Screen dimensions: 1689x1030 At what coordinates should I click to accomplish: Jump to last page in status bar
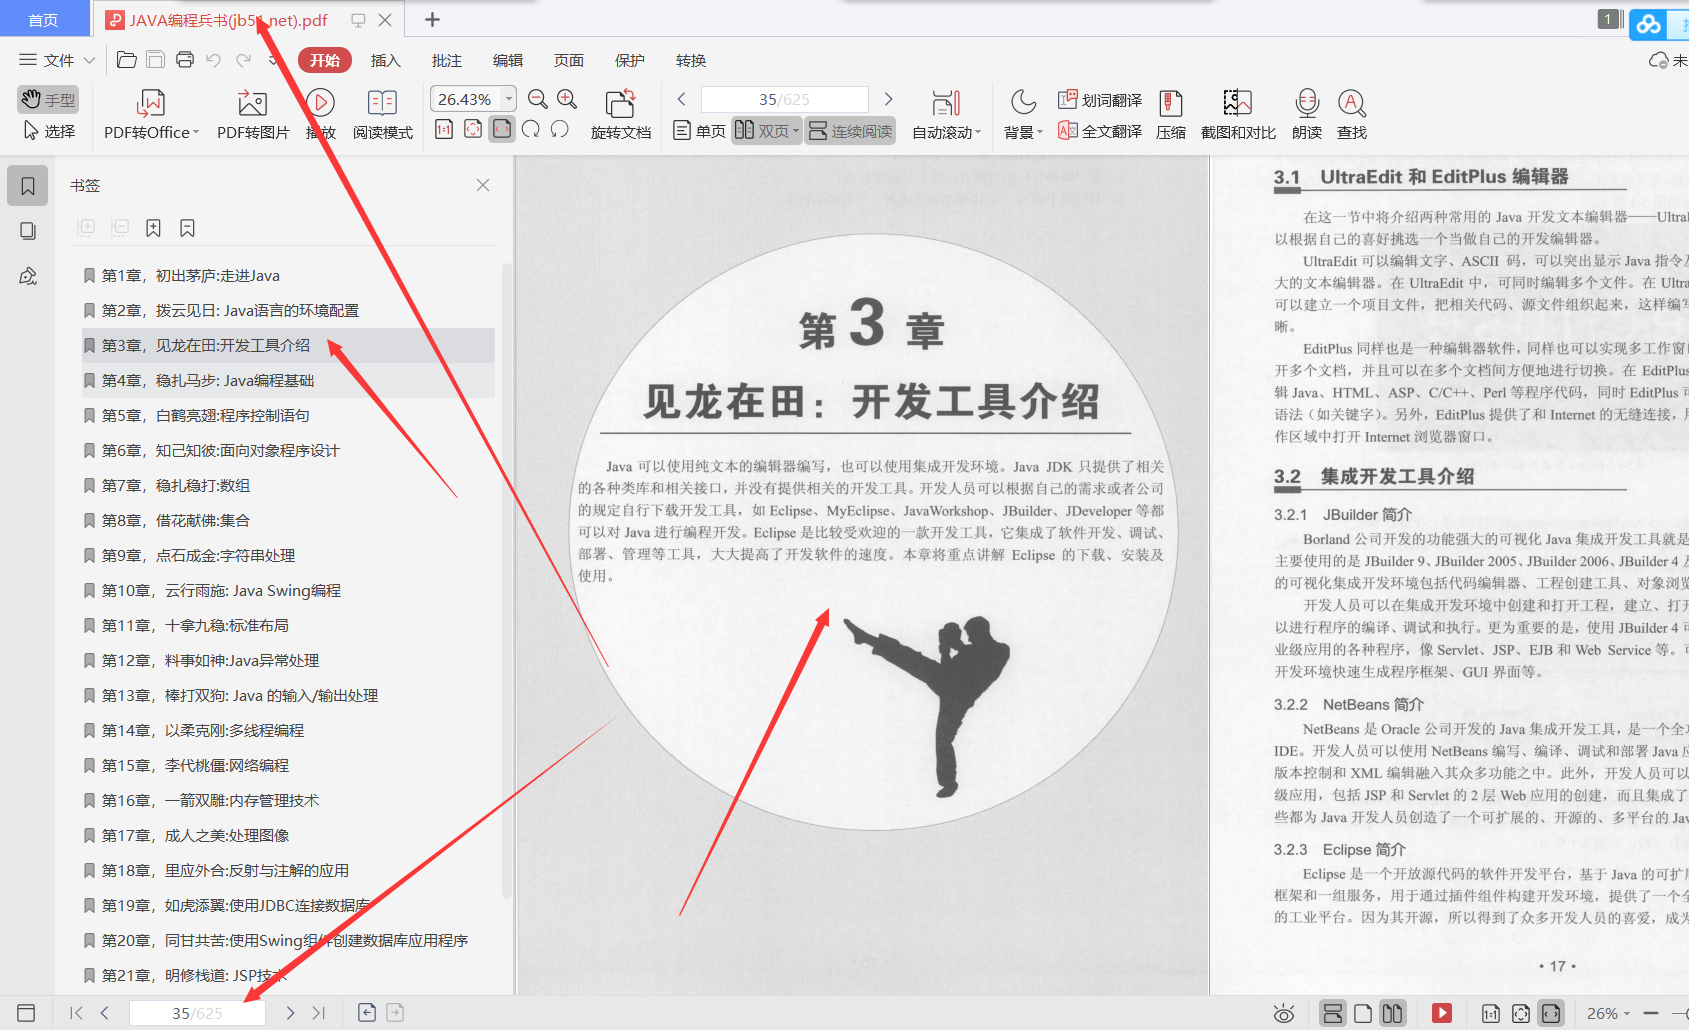click(x=319, y=1013)
